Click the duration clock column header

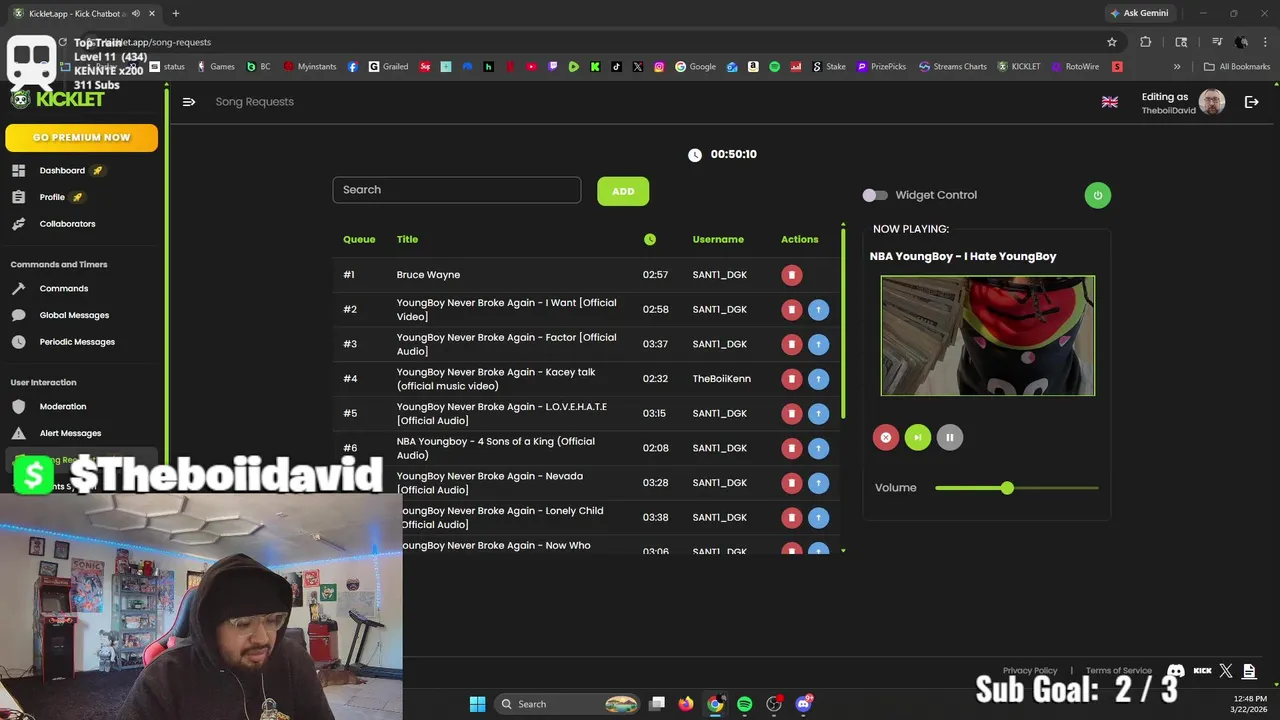pyautogui.click(x=650, y=240)
